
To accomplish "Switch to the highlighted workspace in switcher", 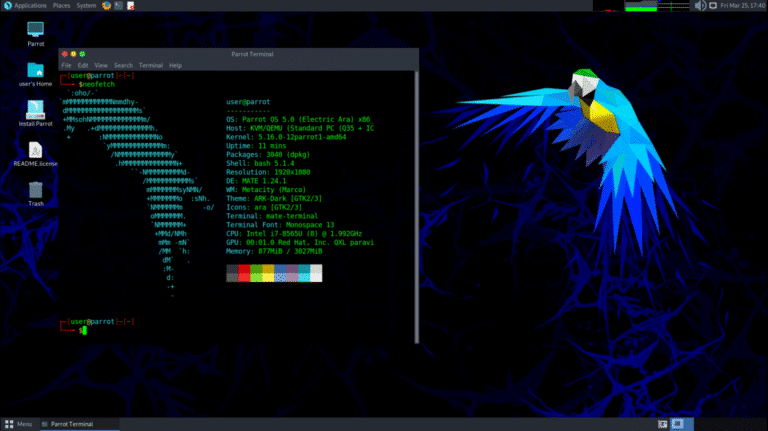I will tap(681, 424).
